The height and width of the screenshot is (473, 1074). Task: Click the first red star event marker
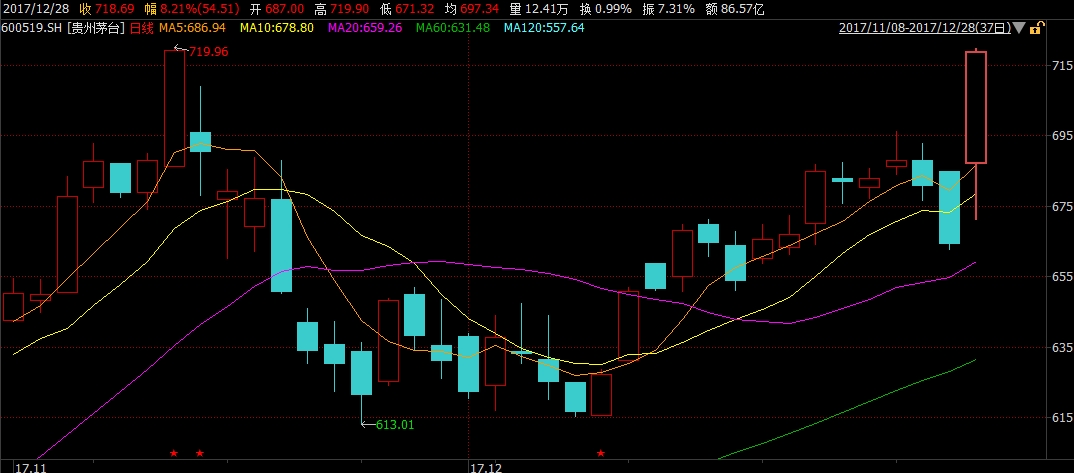[174, 454]
